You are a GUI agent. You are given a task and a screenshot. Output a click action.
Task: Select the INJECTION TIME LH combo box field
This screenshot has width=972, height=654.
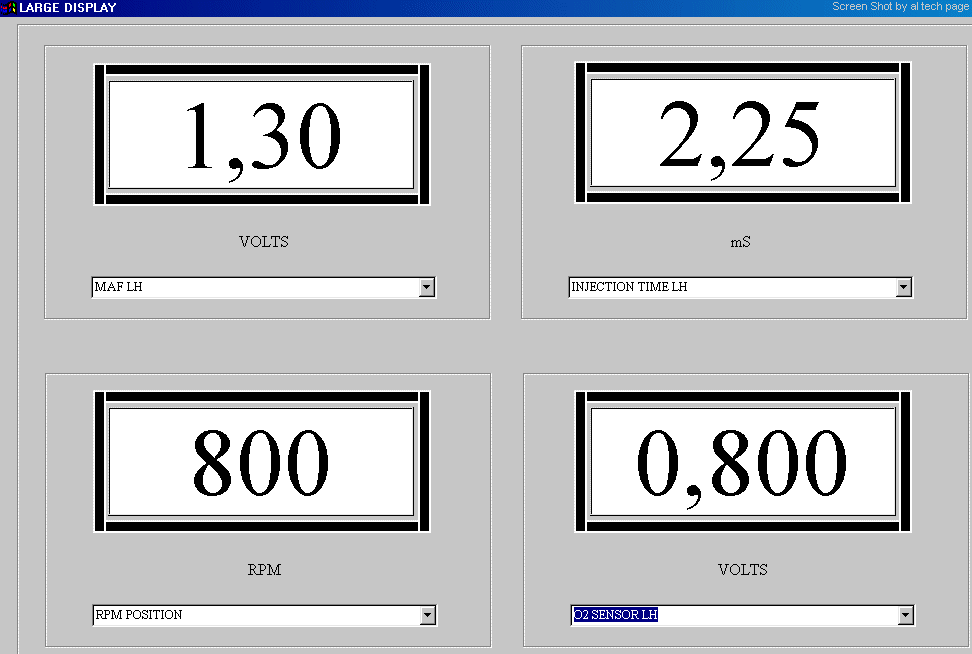tap(731, 288)
